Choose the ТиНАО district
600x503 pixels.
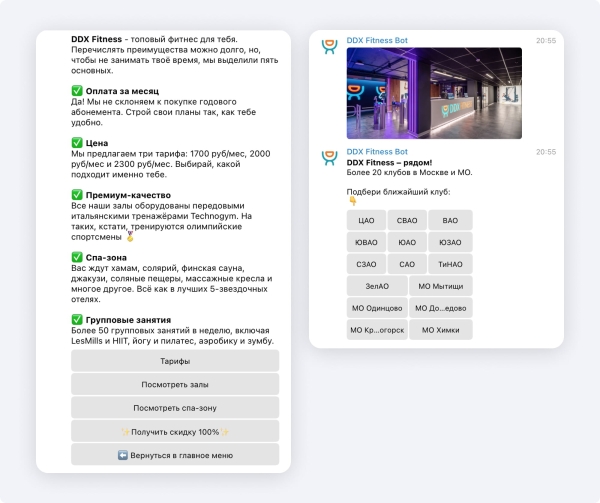pos(450,264)
